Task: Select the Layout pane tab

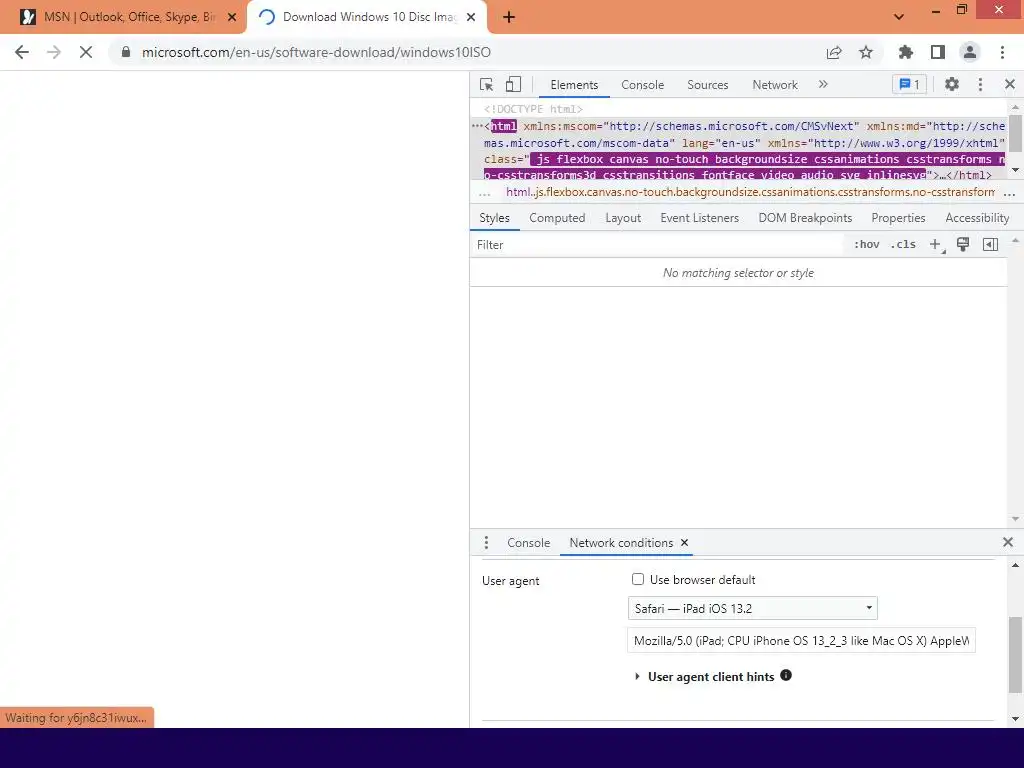Action: (623, 218)
